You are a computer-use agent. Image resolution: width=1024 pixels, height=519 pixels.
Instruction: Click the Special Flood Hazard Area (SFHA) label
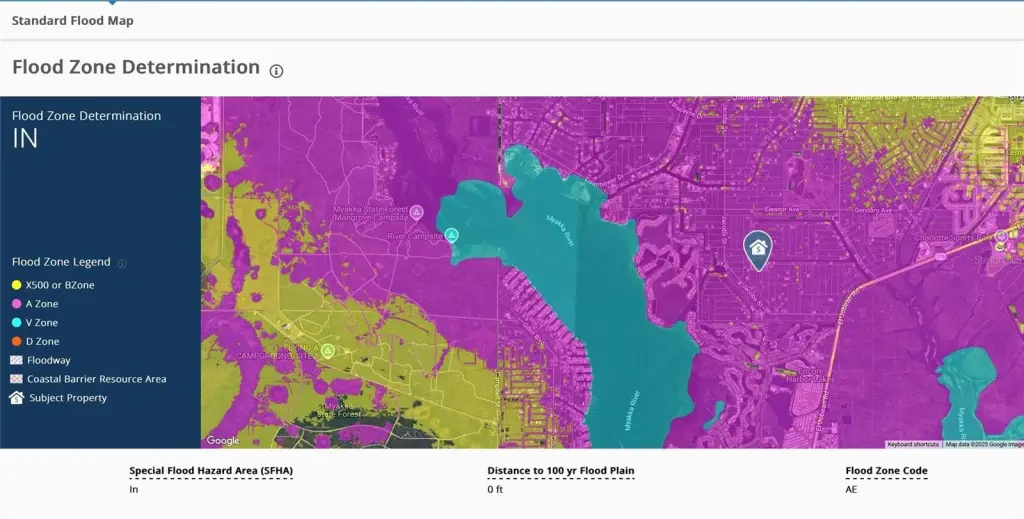point(211,471)
